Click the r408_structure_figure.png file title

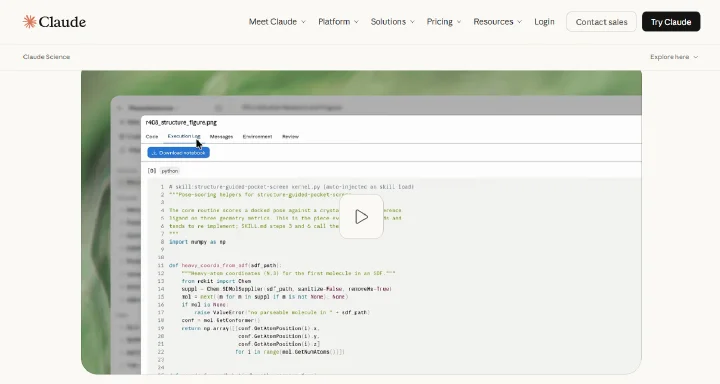[181, 123]
